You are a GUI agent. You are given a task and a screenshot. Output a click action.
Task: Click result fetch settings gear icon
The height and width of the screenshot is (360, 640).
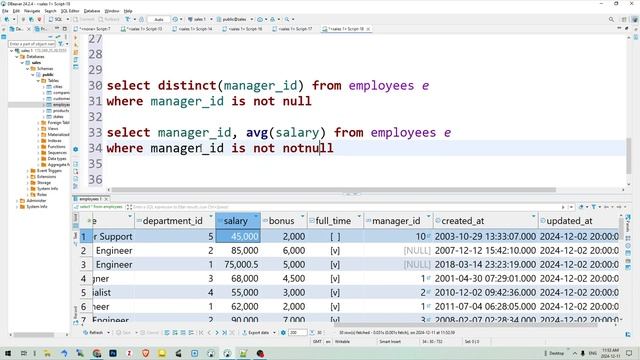(283, 333)
